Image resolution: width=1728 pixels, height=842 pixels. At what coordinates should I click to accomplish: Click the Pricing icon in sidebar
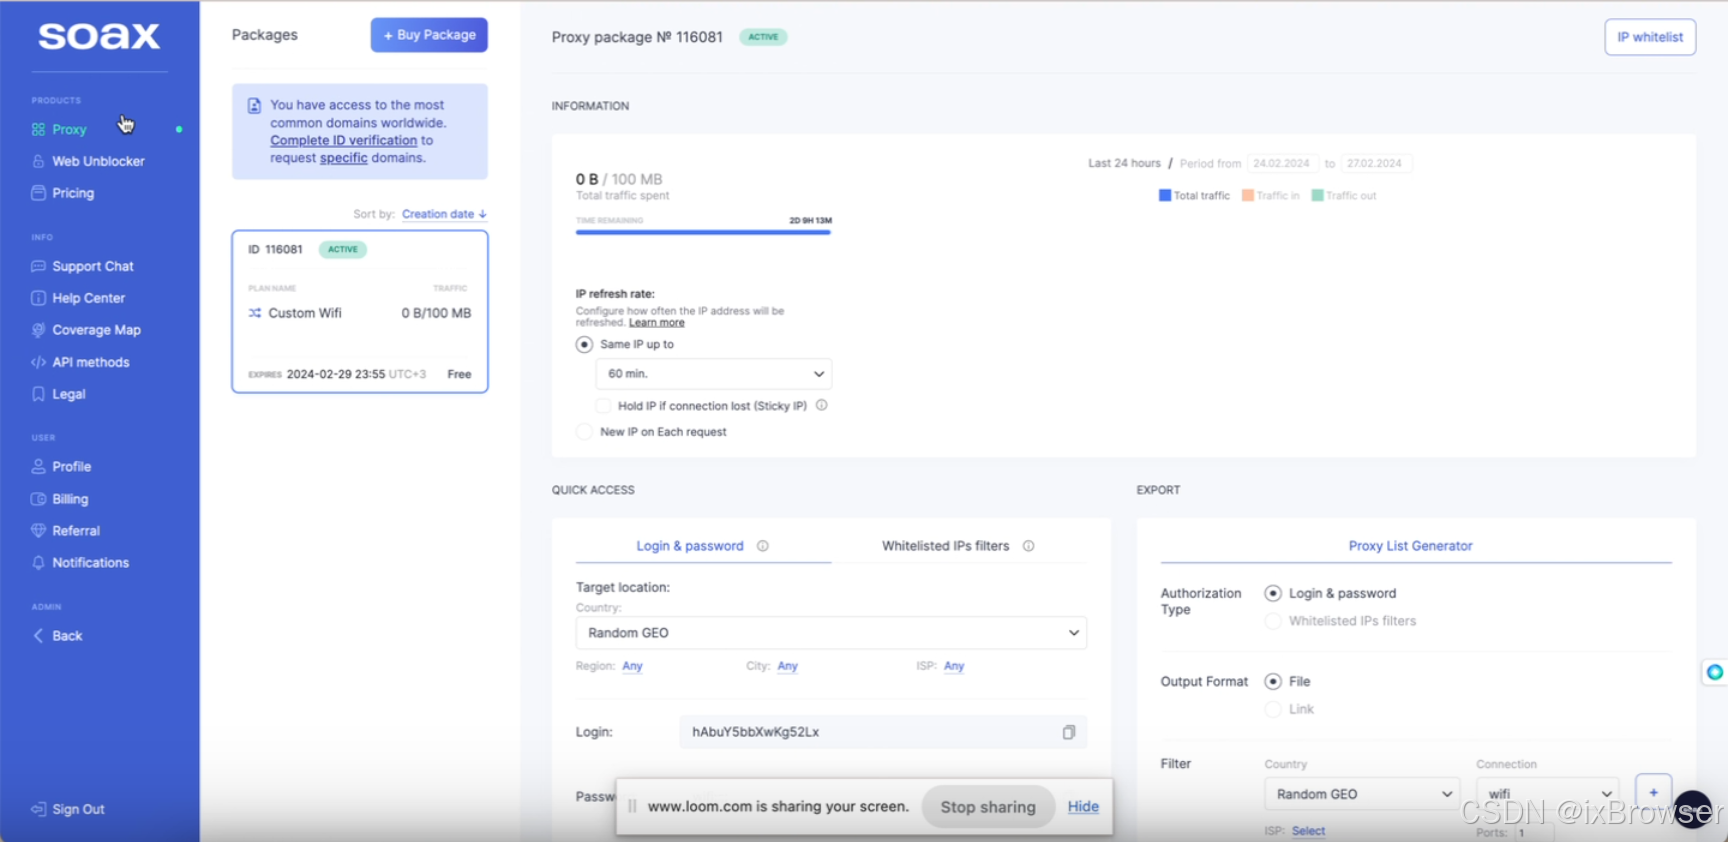[38, 193]
